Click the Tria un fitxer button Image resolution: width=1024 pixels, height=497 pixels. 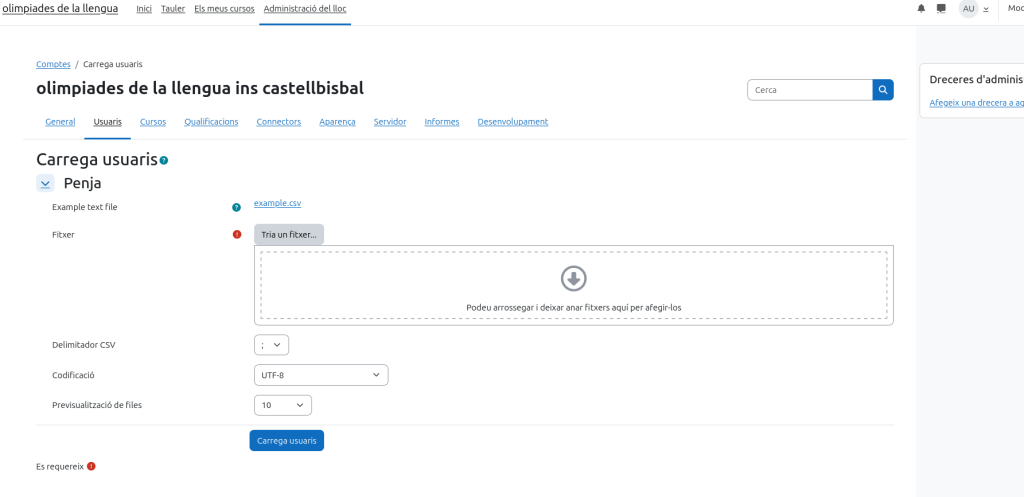pyautogui.click(x=289, y=235)
